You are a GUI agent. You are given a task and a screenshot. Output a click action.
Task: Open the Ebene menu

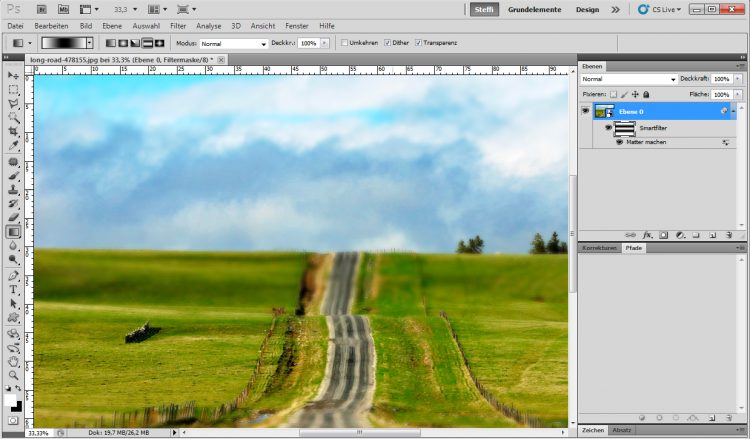point(112,26)
